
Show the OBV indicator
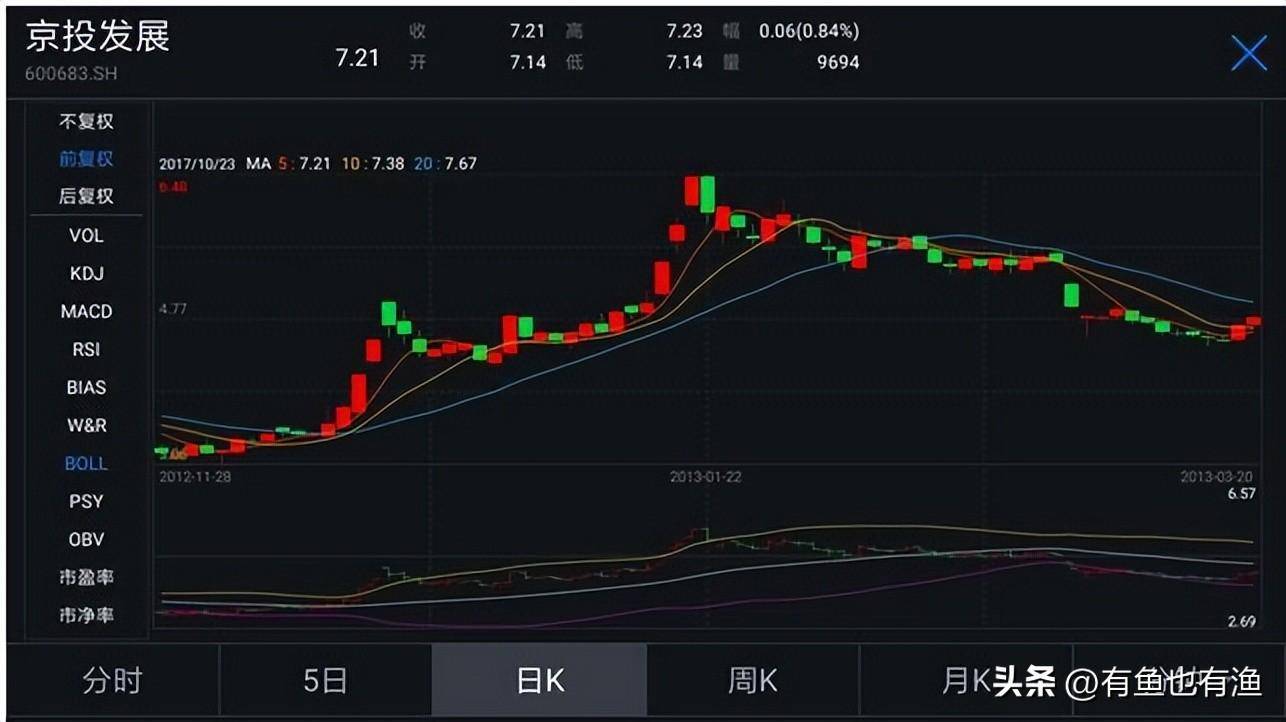click(x=86, y=540)
